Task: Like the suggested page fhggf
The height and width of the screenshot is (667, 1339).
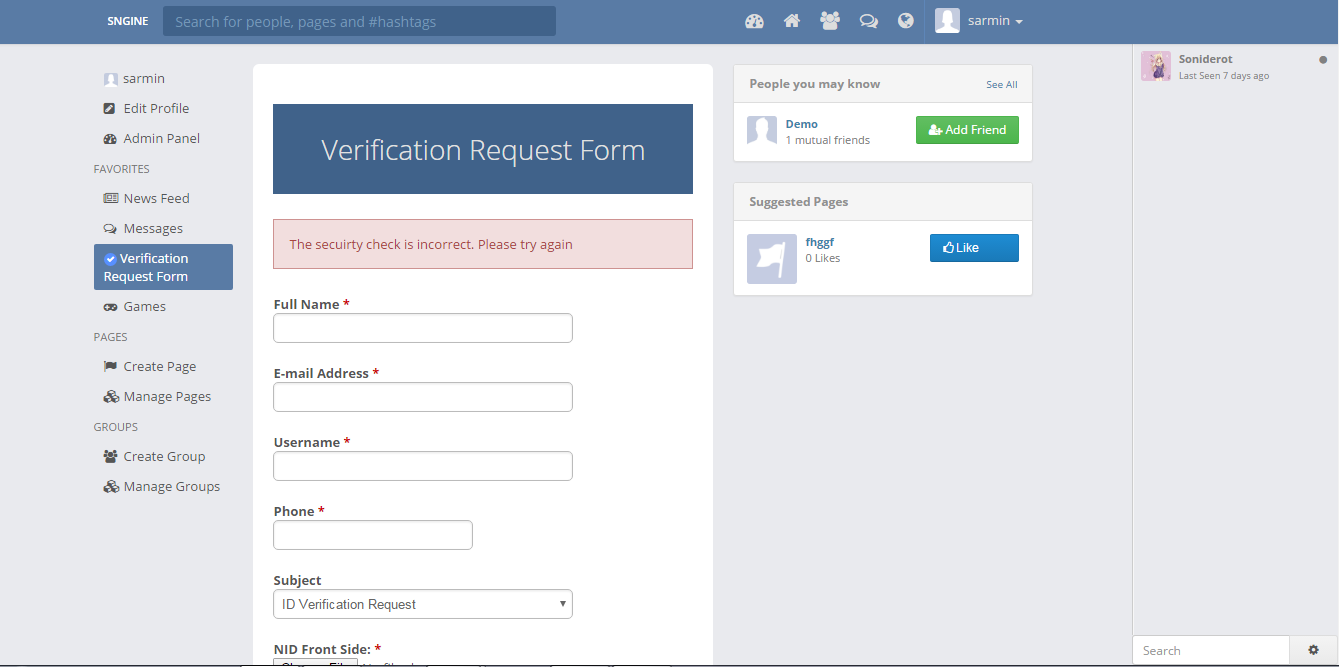Action: pos(974,248)
